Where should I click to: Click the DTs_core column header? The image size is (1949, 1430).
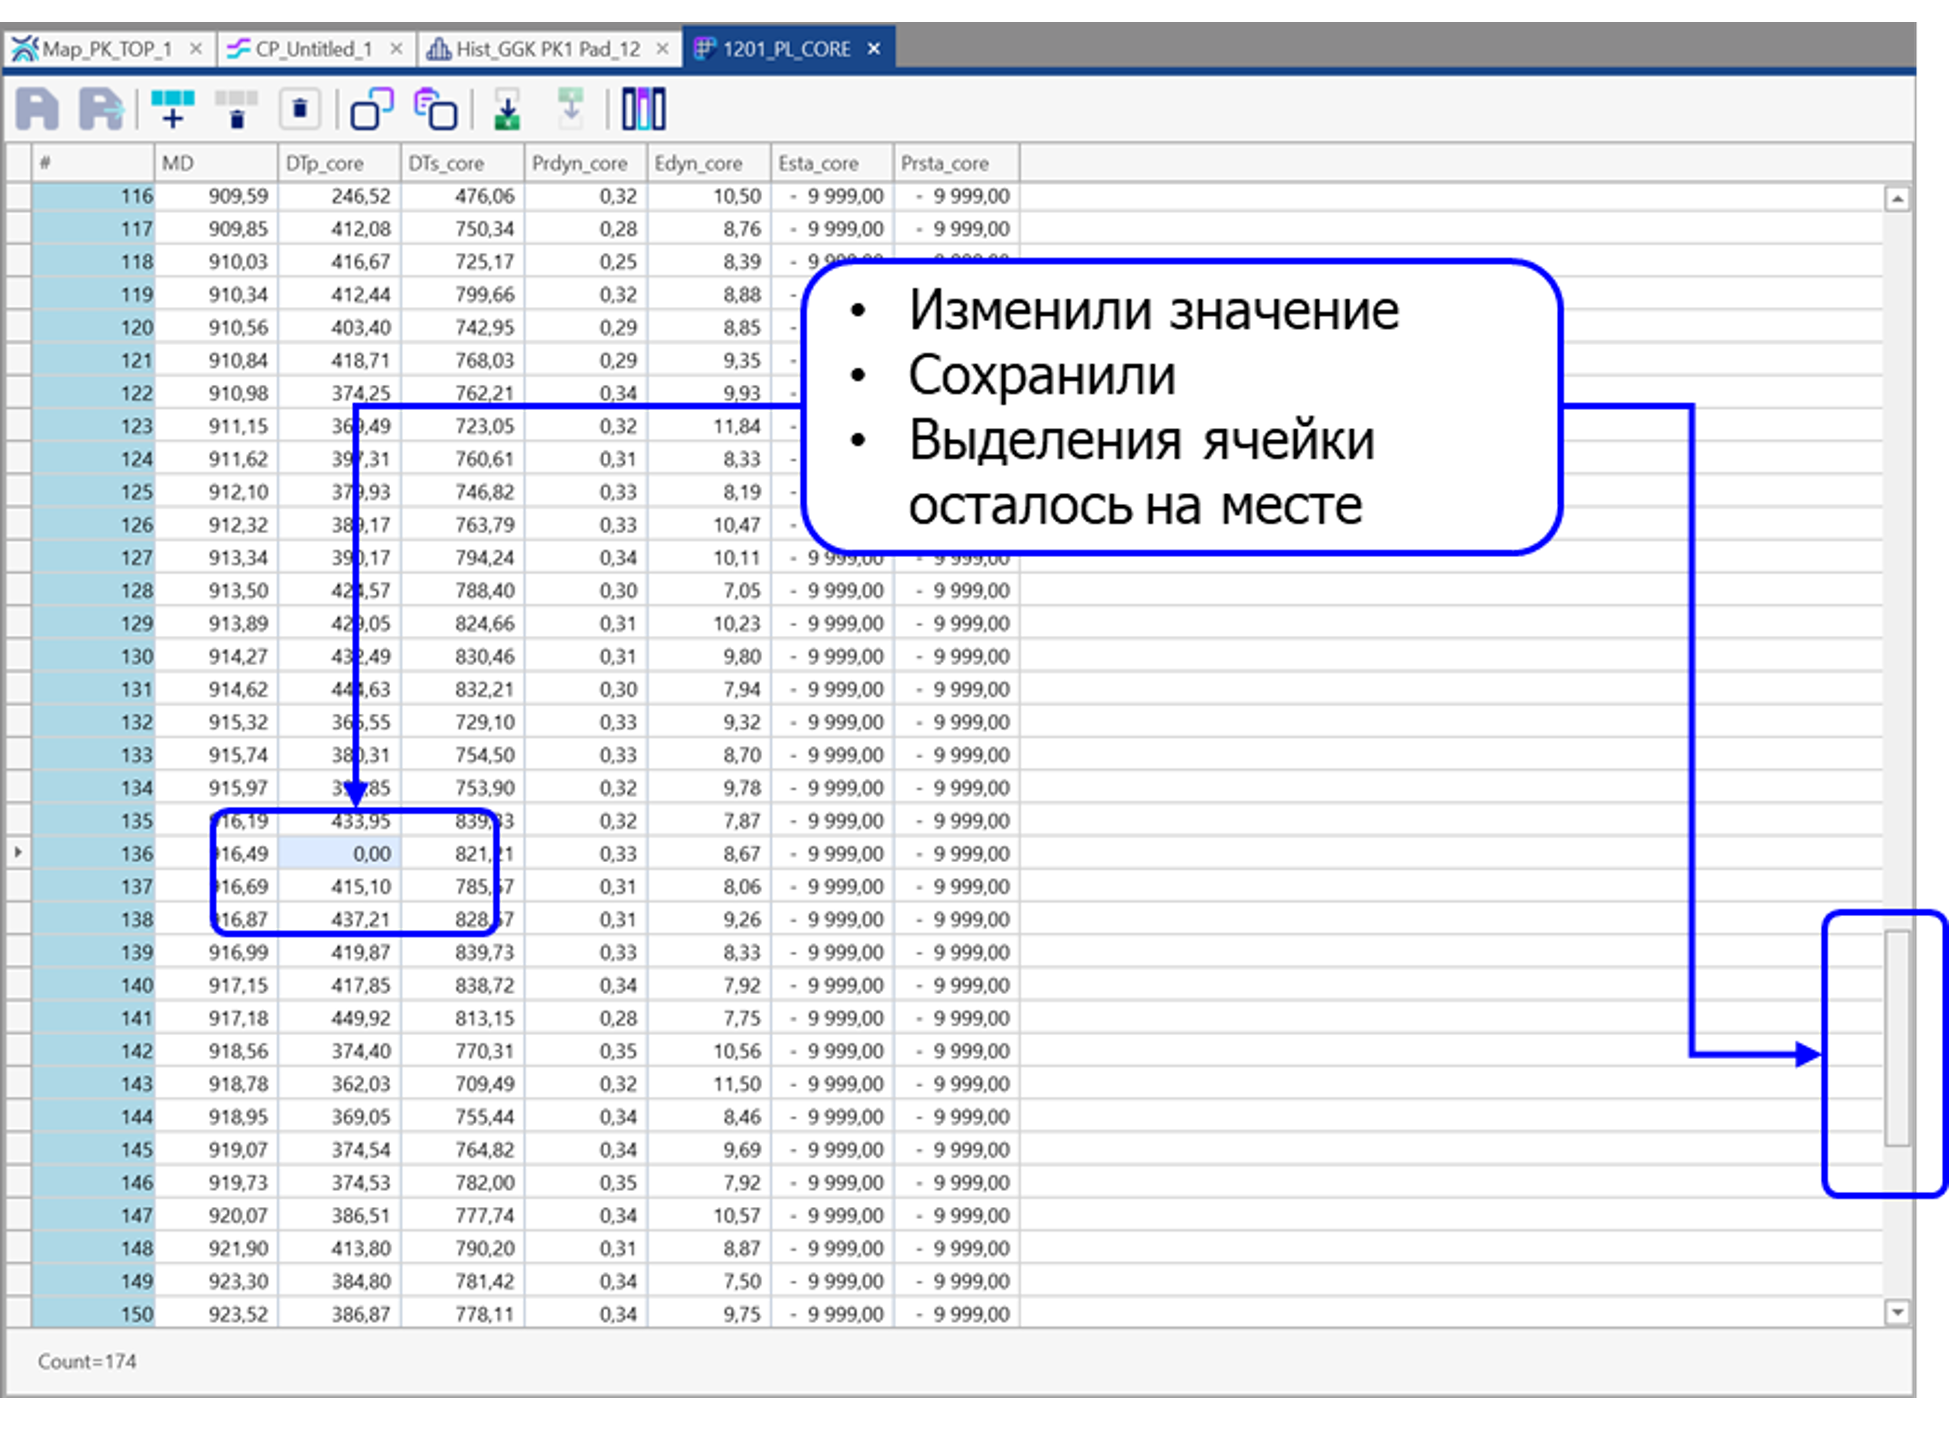tap(463, 163)
